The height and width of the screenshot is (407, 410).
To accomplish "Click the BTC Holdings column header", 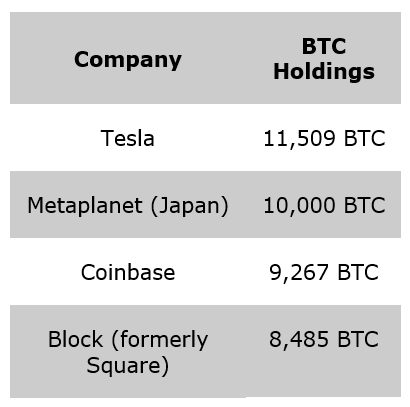I will [x=324, y=58].
